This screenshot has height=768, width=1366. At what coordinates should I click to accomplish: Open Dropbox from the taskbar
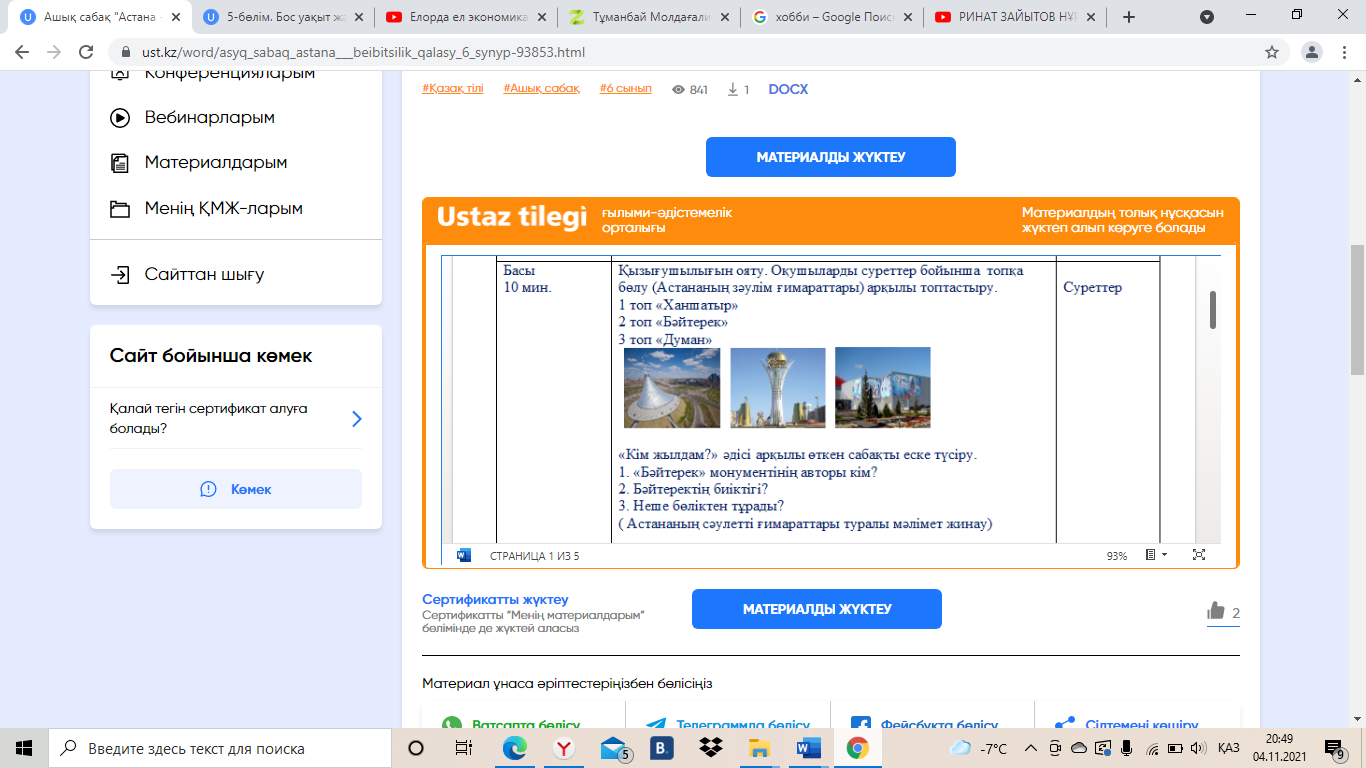711,748
